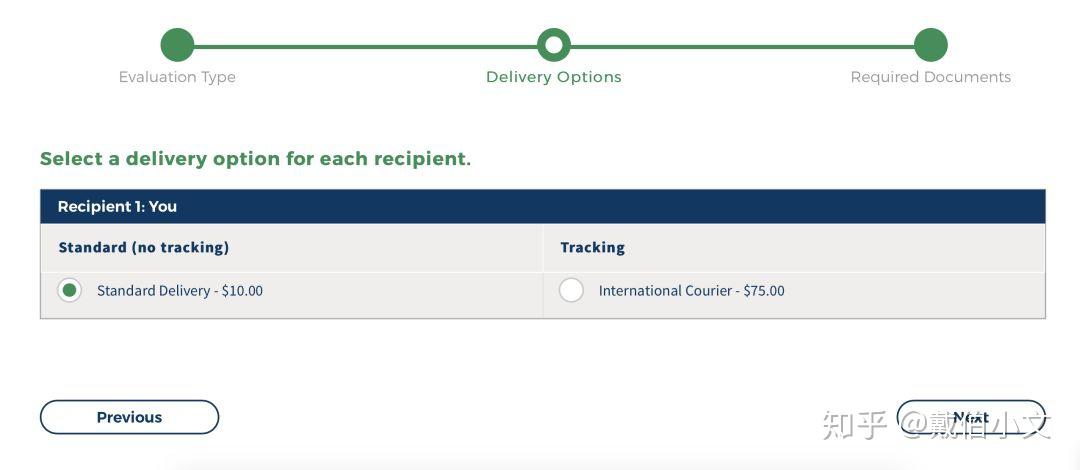Click progress line between Evaluation Type and Delivery Options
This screenshot has width=1080, height=470.
365,45
